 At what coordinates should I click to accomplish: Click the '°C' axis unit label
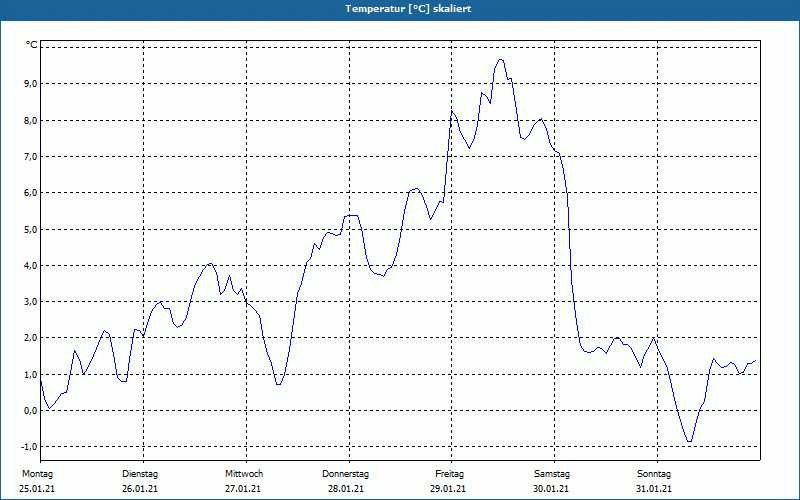(32, 45)
